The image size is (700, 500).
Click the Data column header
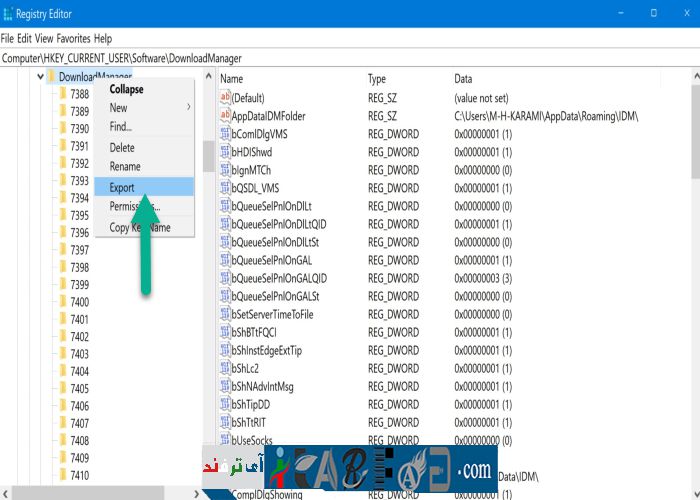click(463, 79)
